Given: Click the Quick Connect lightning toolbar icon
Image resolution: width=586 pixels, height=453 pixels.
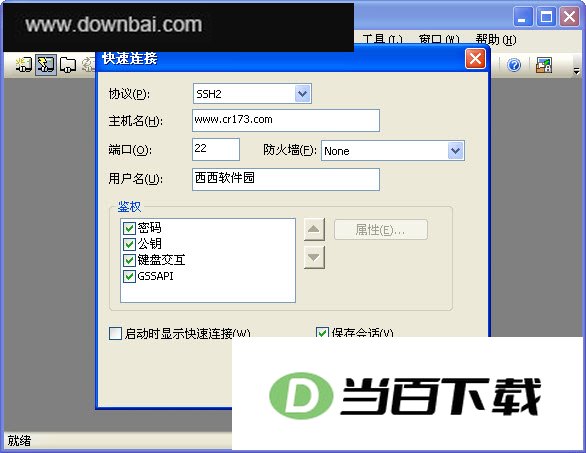Looking at the screenshot, I should click(46, 65).
